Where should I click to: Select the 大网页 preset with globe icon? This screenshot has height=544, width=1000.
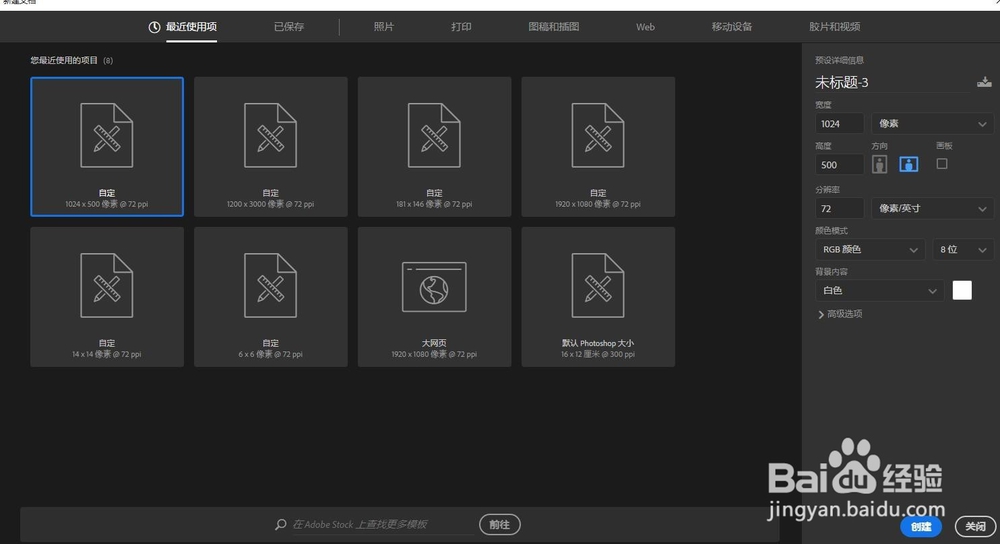pyautogui.click(x=434, y=297)
